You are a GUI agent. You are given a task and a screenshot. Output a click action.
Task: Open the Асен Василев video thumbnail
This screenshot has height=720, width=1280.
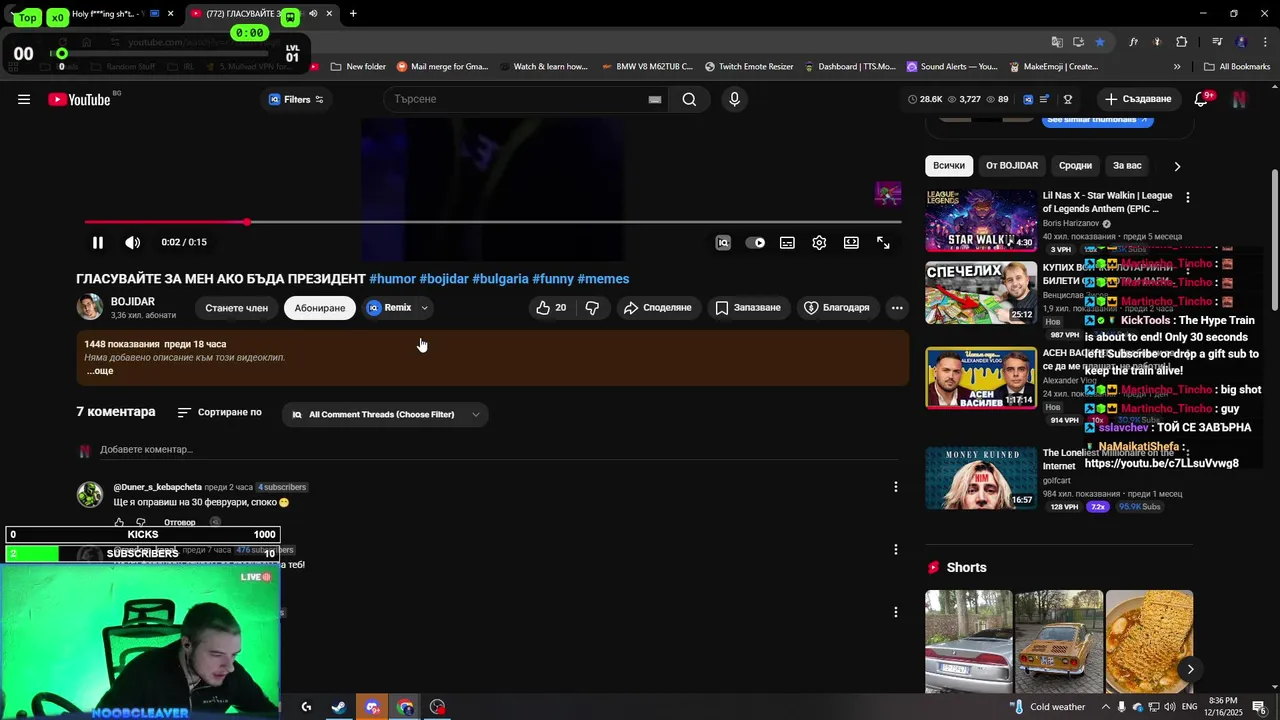coord(981,378)
